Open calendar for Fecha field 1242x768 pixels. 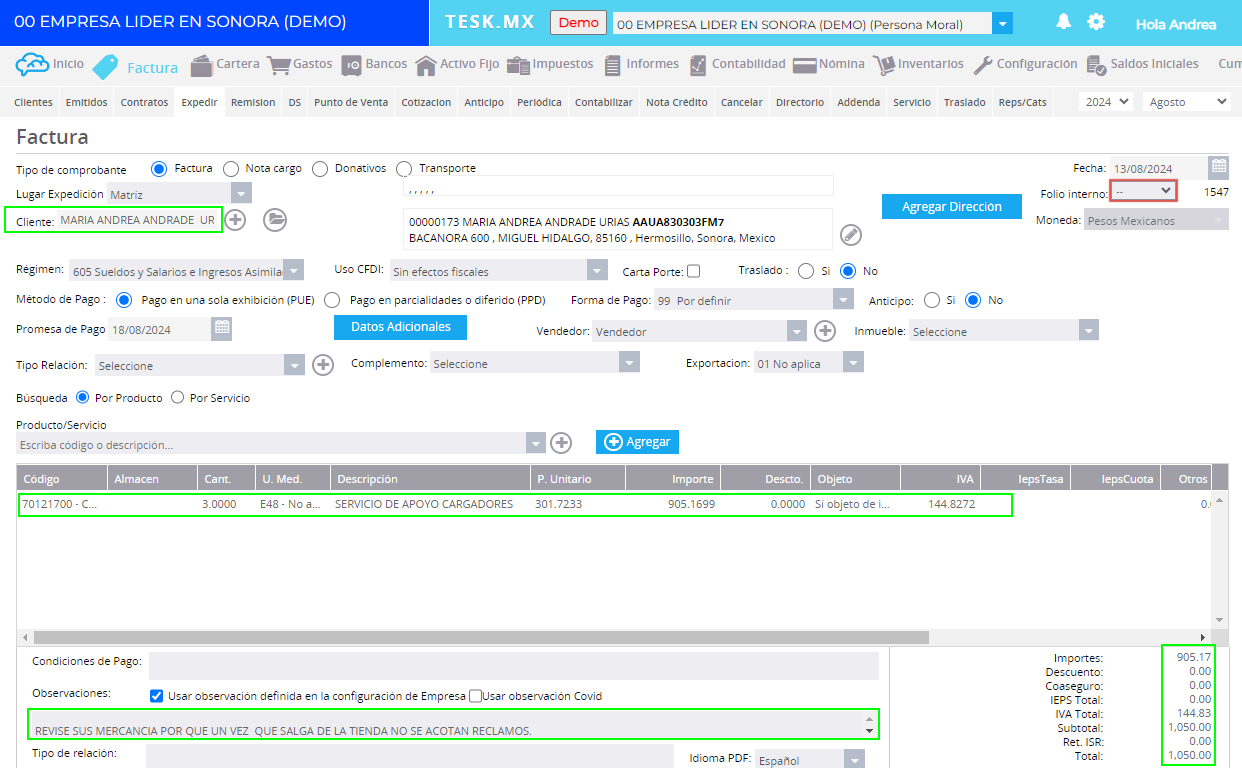[x=1218, y=167]
